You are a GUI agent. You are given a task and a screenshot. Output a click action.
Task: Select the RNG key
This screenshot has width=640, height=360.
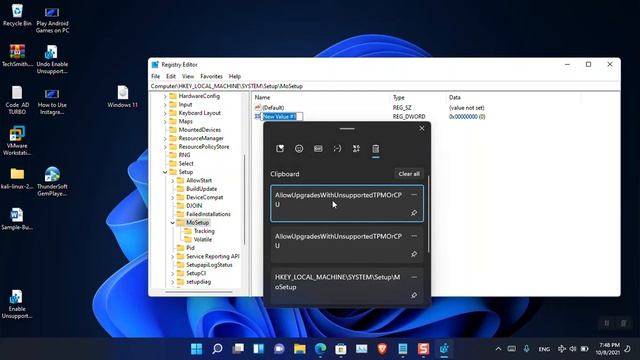click(184, 155)
